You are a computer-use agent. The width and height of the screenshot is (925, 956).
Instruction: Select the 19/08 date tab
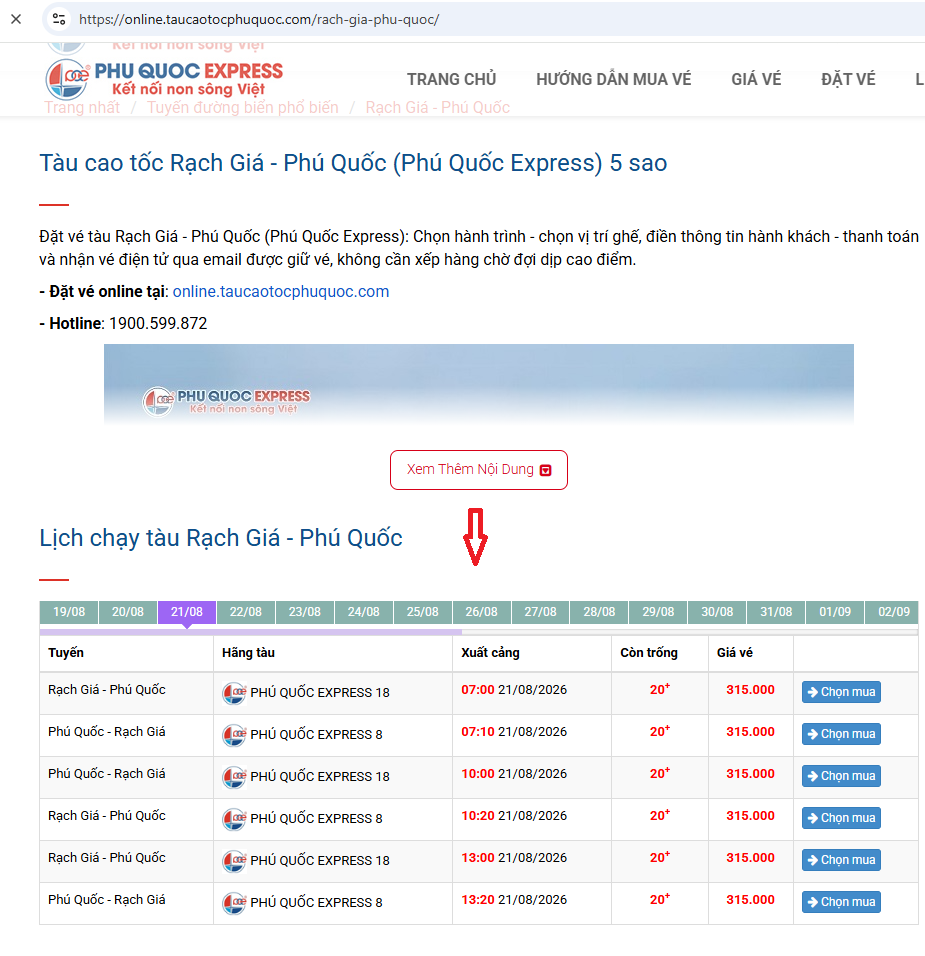69,612
